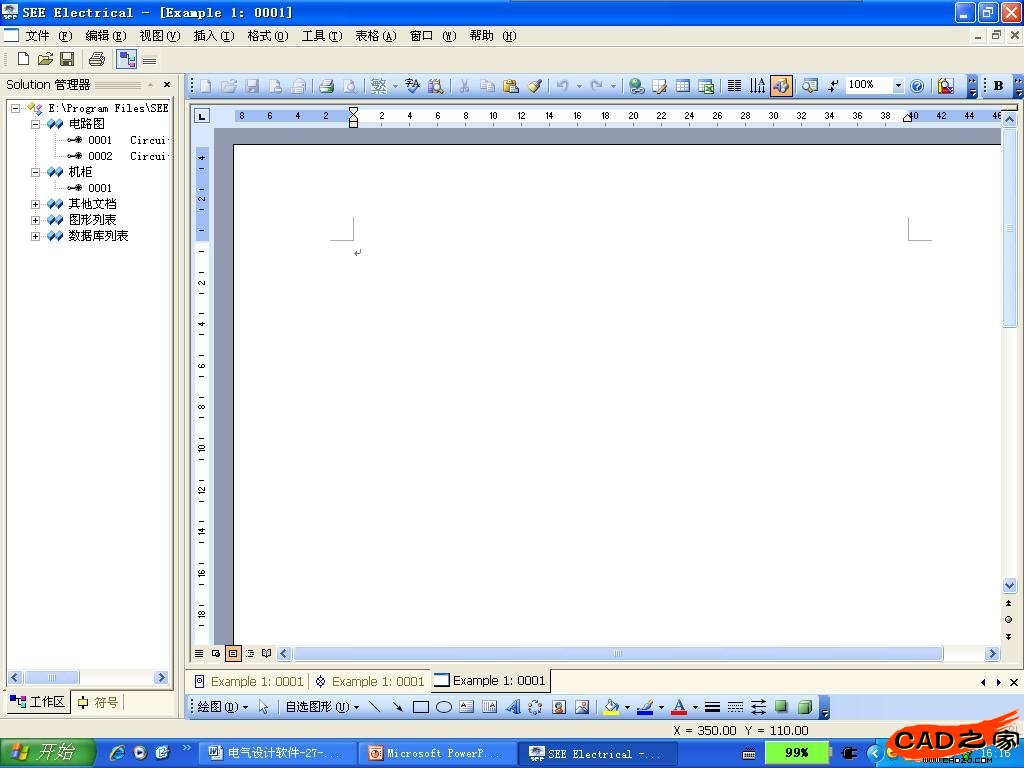Select the Rectangle drawing tool
The height and width of the screenshot is (768, 1024).
[x=420, y=707]
